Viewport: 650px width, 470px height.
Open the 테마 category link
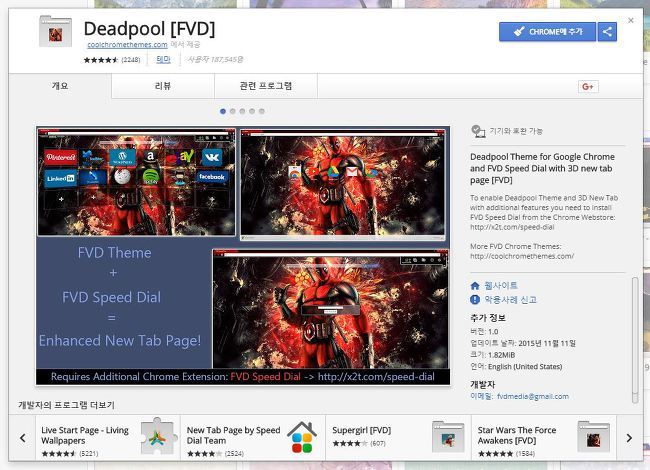tap(163, 59)
